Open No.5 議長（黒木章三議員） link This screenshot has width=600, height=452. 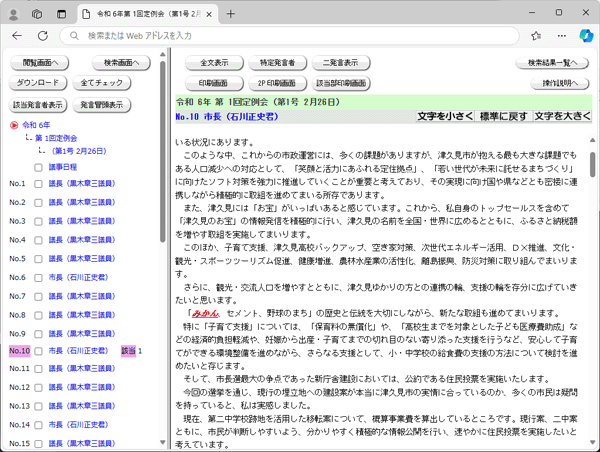click(82, 259)
